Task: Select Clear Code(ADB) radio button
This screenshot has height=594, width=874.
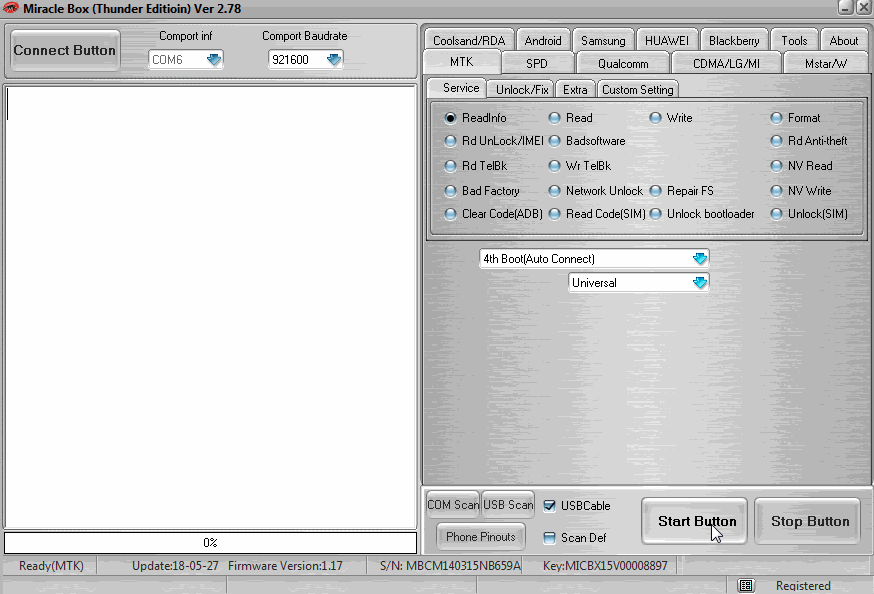Action: [450, 214]
